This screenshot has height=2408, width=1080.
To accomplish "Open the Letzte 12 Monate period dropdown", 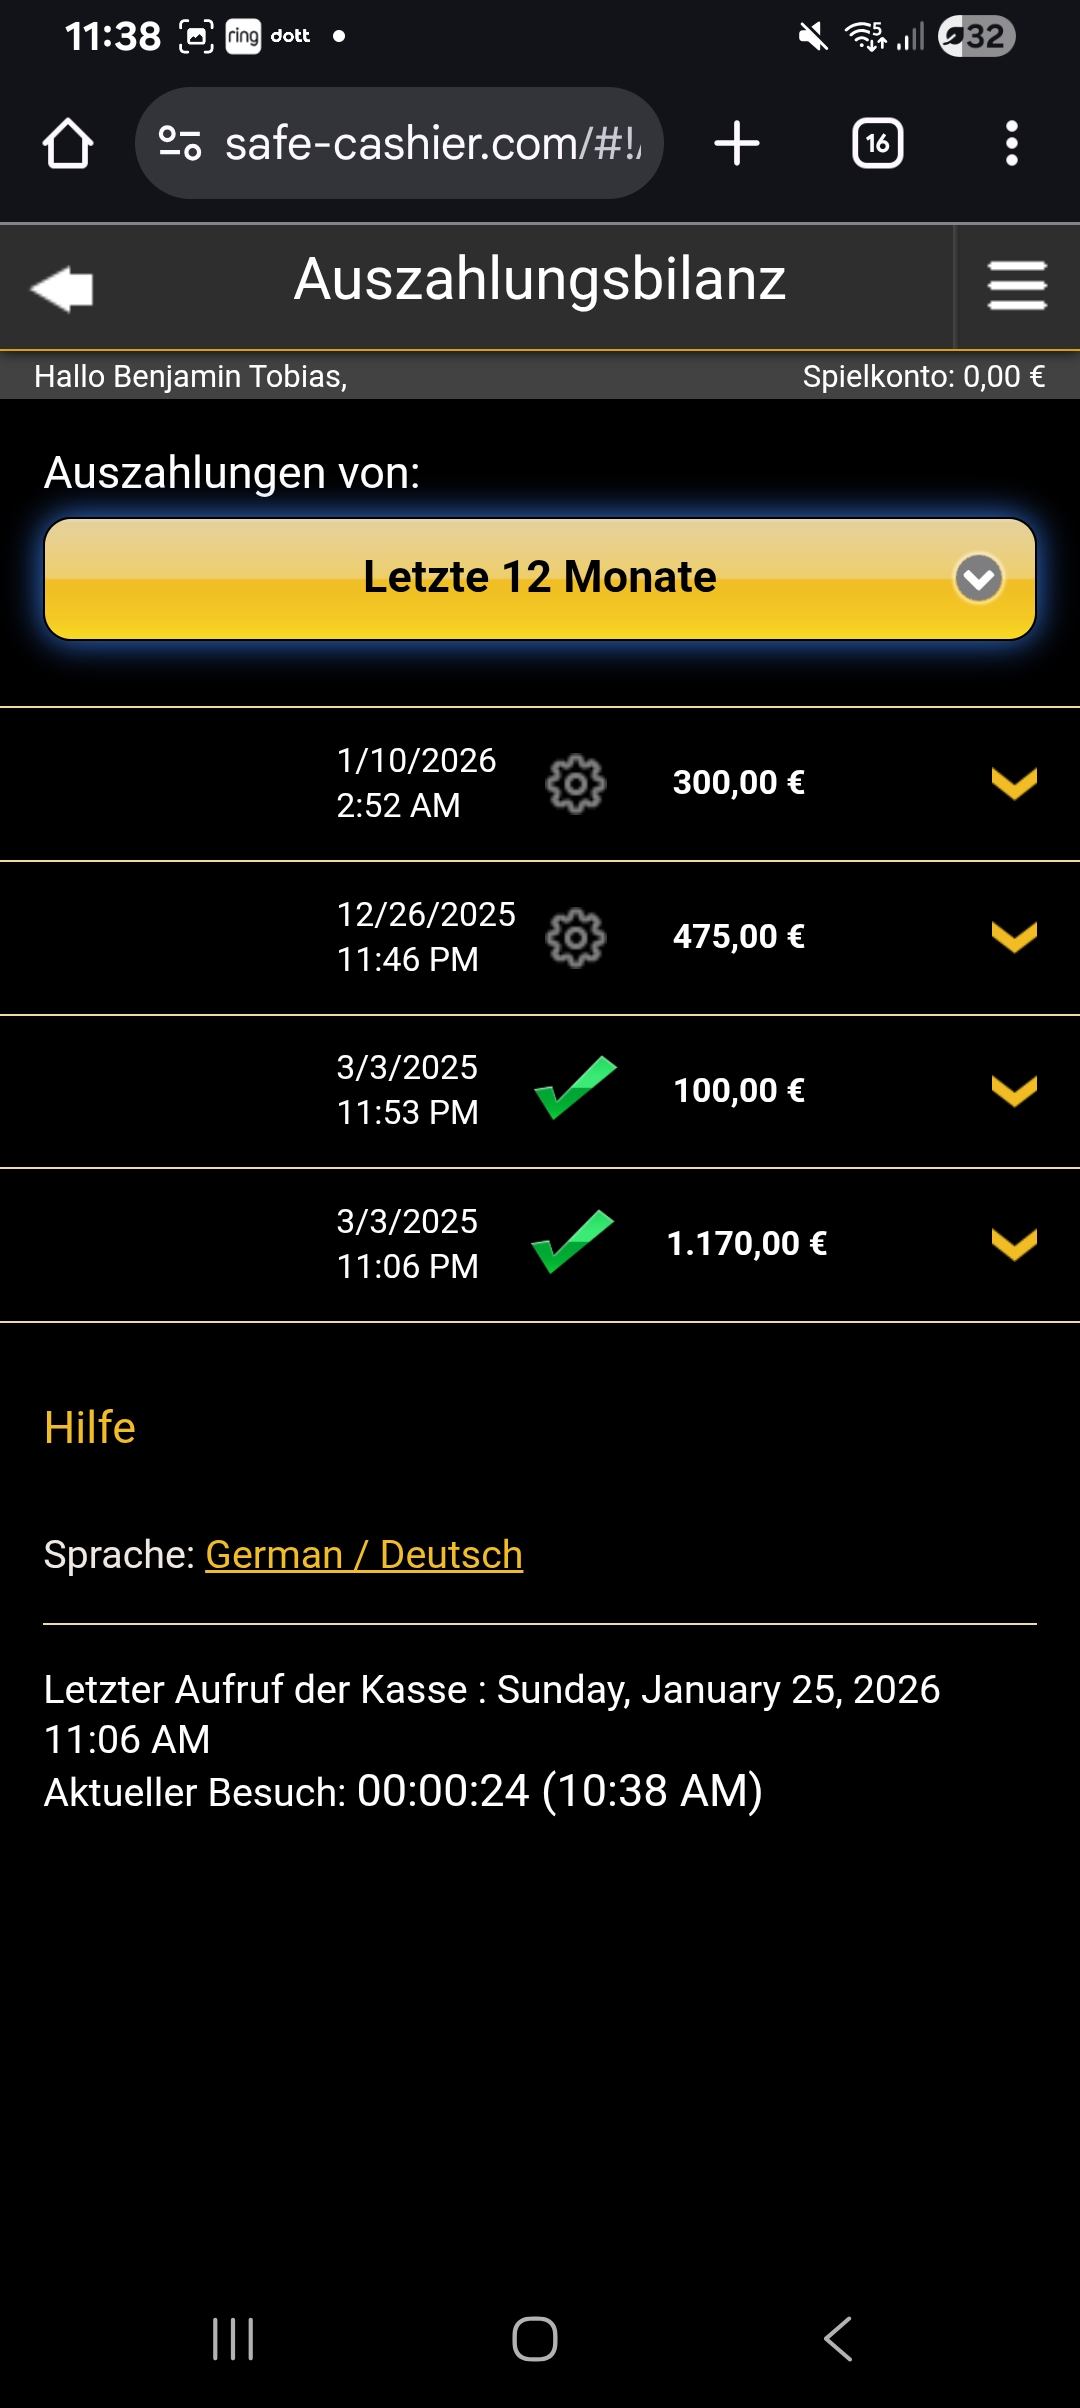I will [540, 578].
